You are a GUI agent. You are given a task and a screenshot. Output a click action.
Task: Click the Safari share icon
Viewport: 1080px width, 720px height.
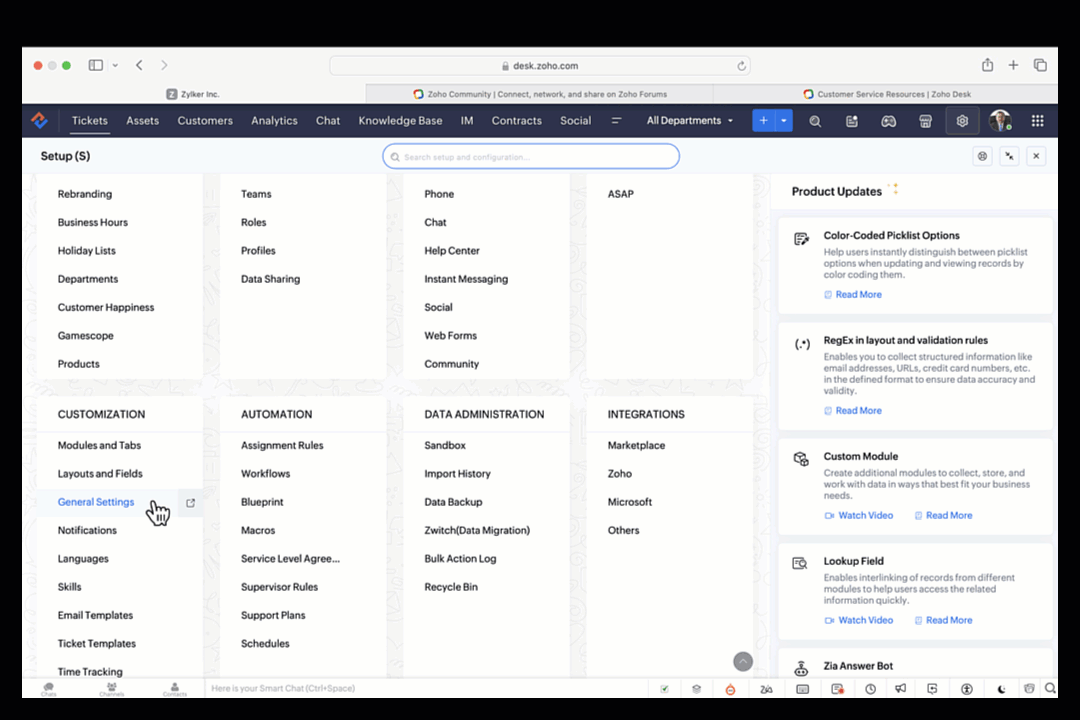(x=988, y=65)
